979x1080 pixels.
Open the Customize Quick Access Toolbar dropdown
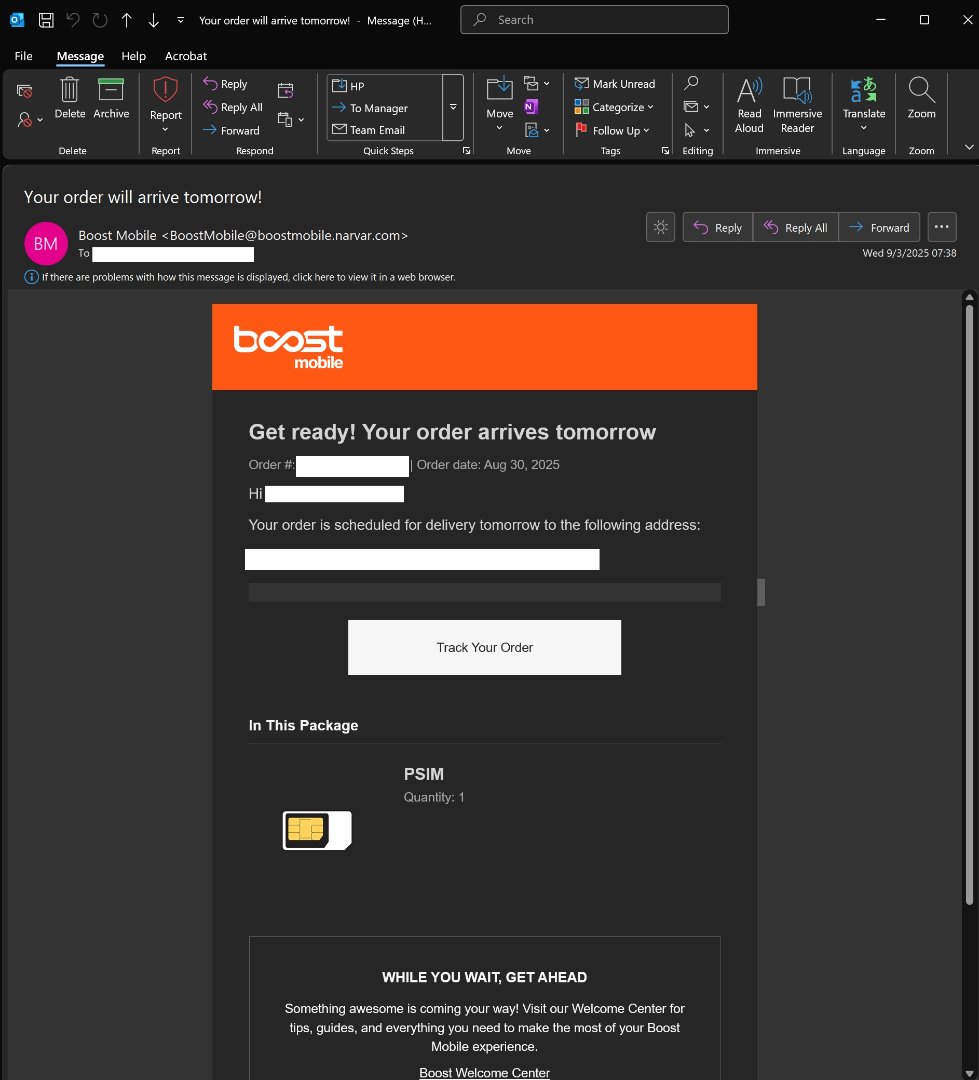coord(181,20)
